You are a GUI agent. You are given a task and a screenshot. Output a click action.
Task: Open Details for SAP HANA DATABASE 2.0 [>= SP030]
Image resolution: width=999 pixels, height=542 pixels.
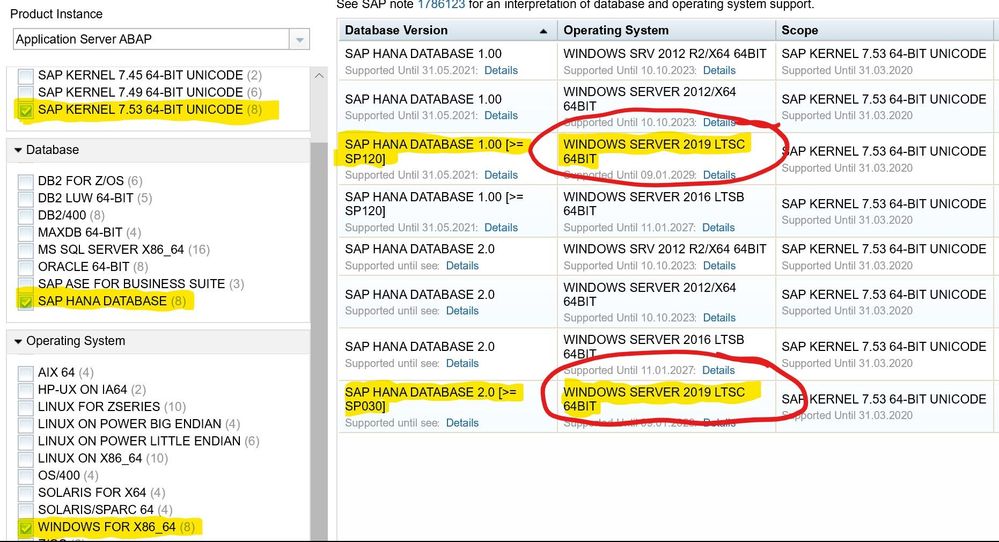pyautogui.click(x=462, y=422)
